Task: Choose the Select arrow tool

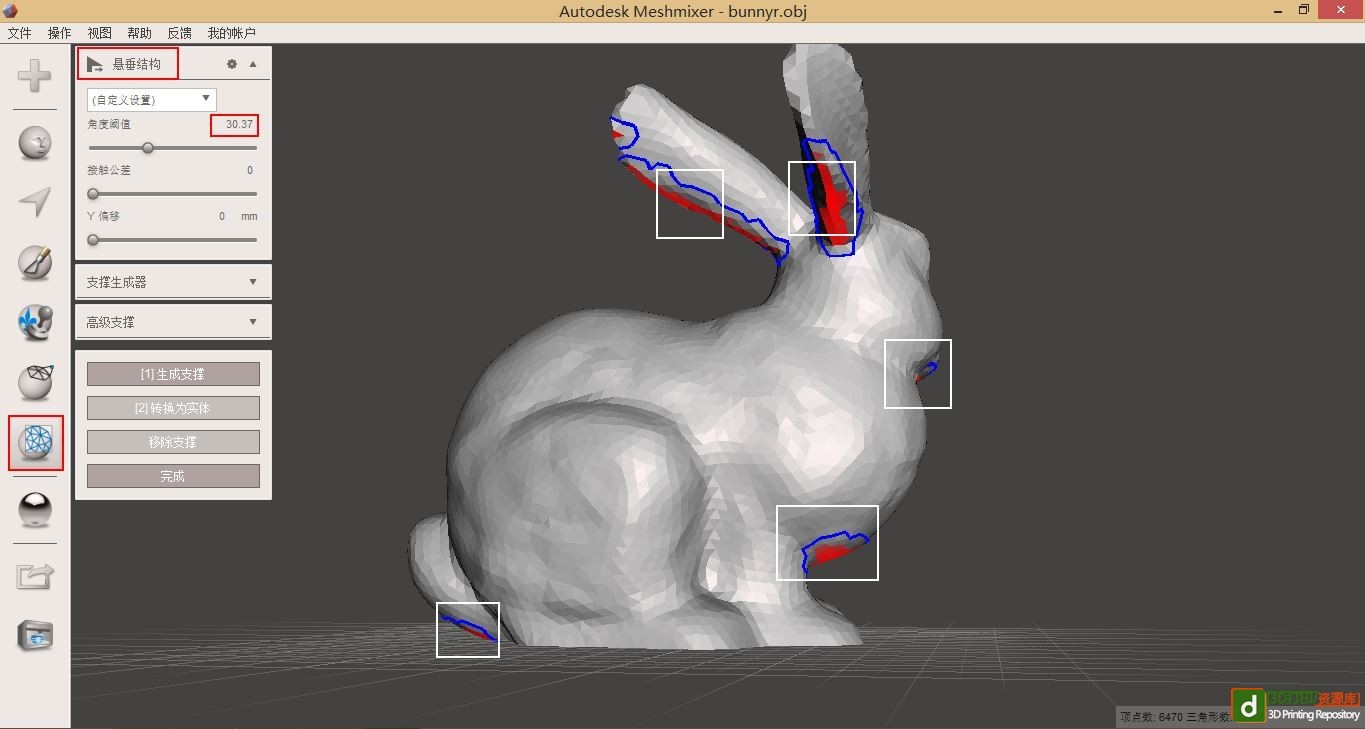Action: pos(35,201)
